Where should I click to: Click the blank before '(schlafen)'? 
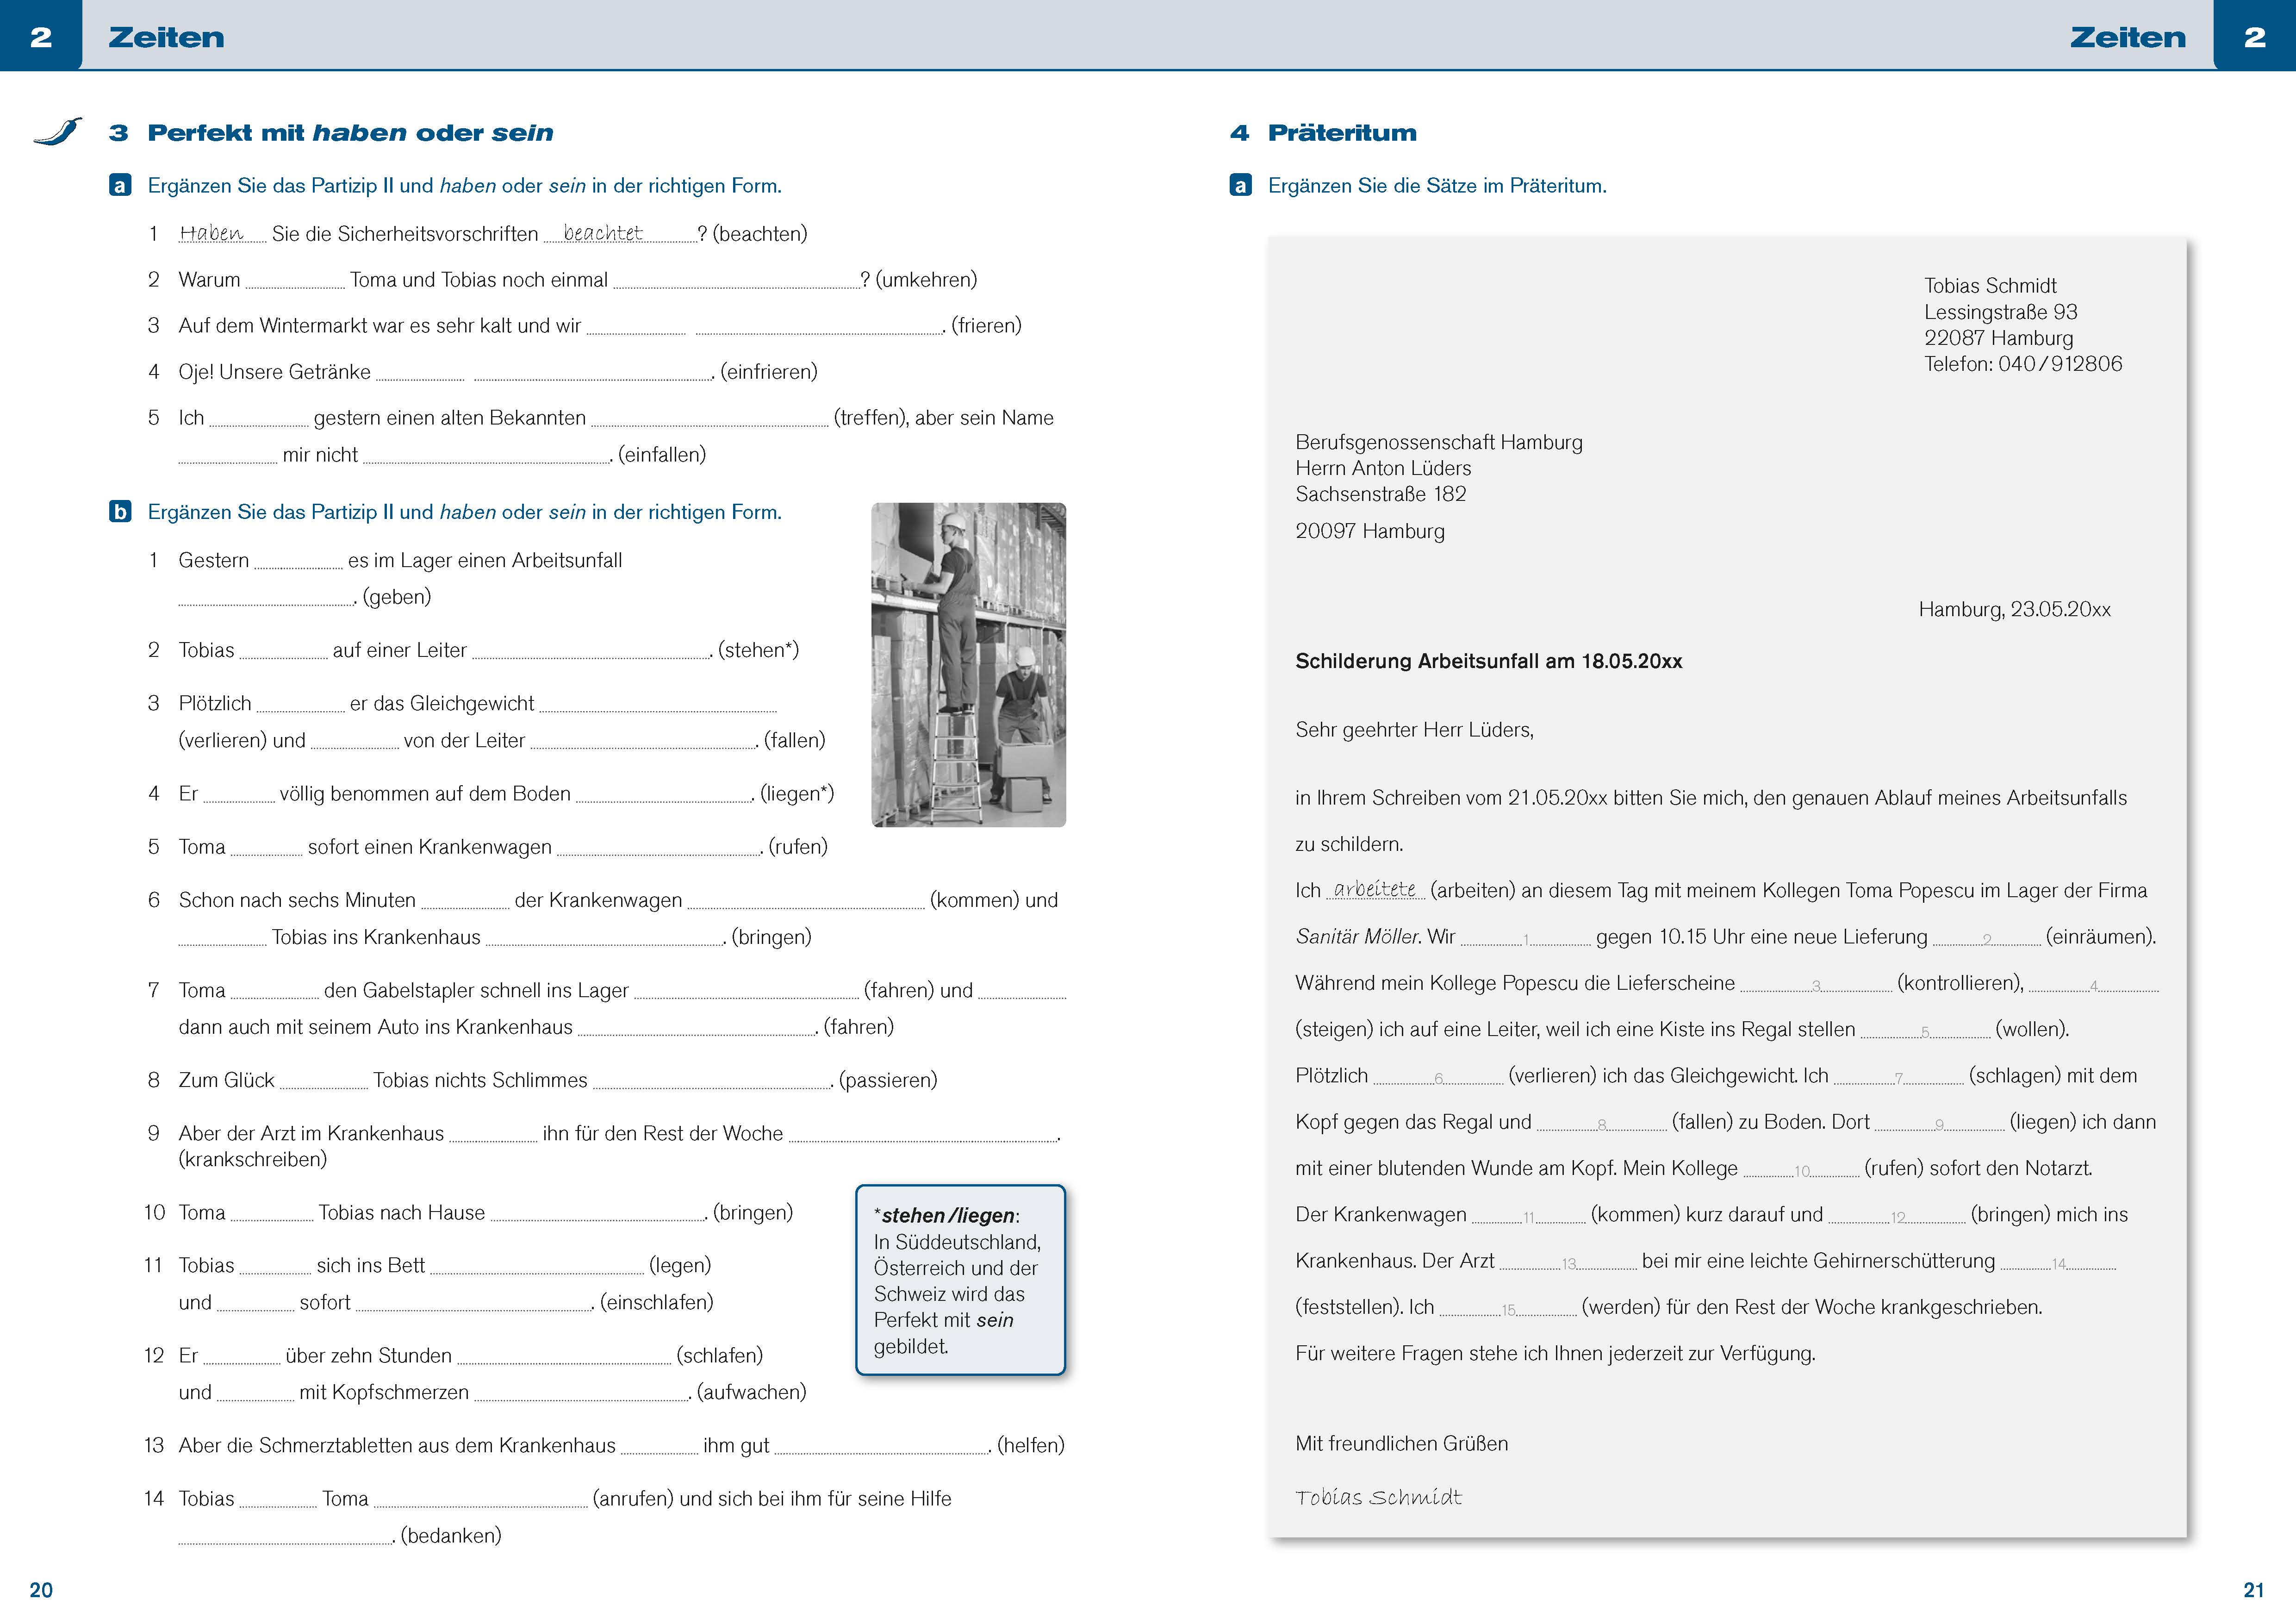tap(564, 1357)
